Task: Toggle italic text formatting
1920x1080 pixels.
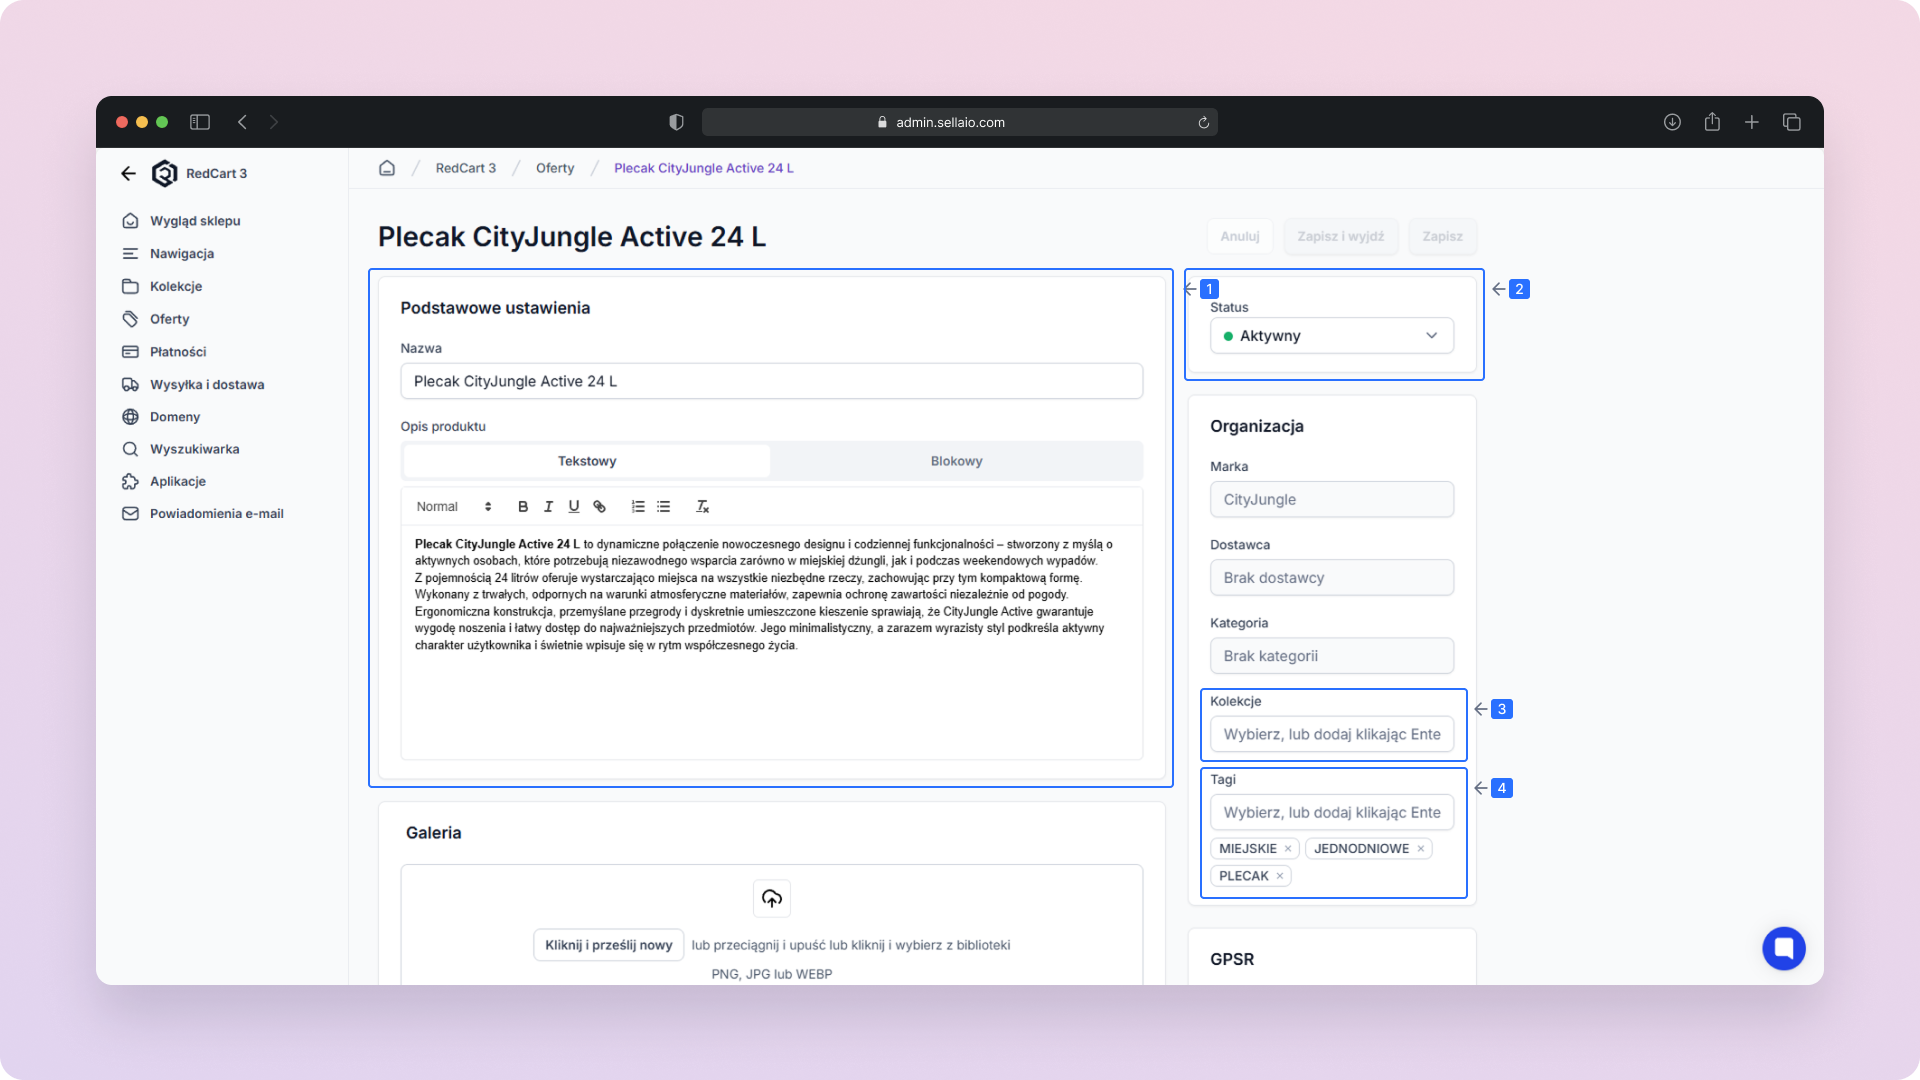Action: pos(548,507)
